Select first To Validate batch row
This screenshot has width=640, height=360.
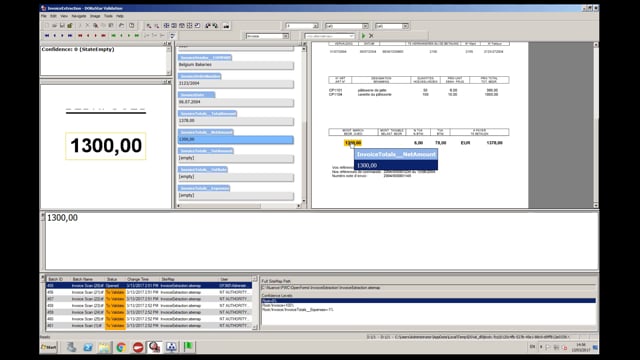point(149,292)
